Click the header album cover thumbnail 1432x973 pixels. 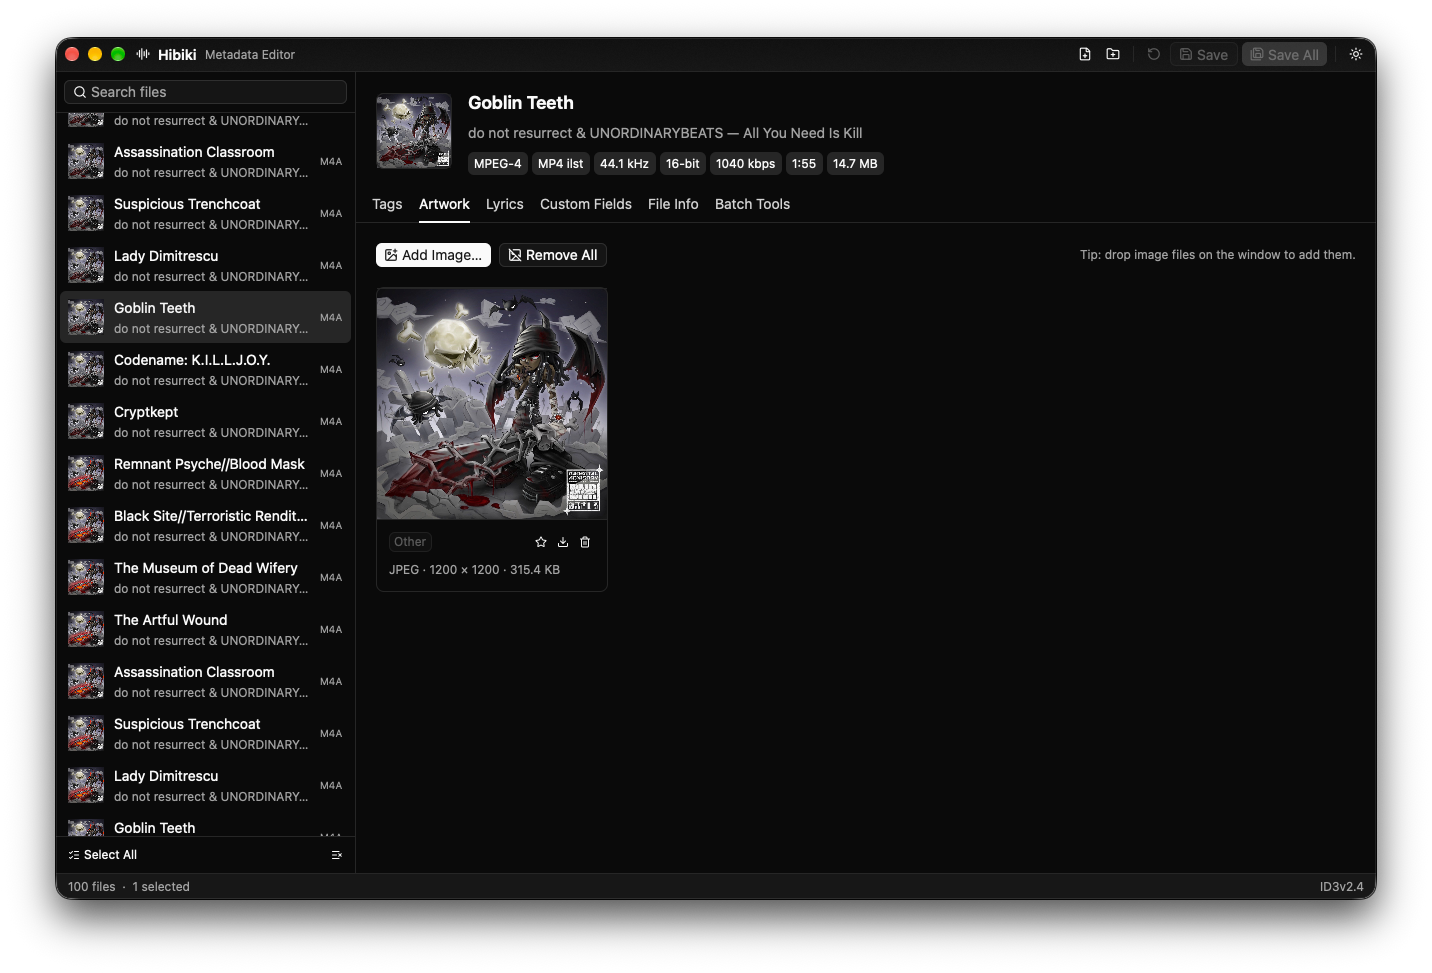coord(414,131)
